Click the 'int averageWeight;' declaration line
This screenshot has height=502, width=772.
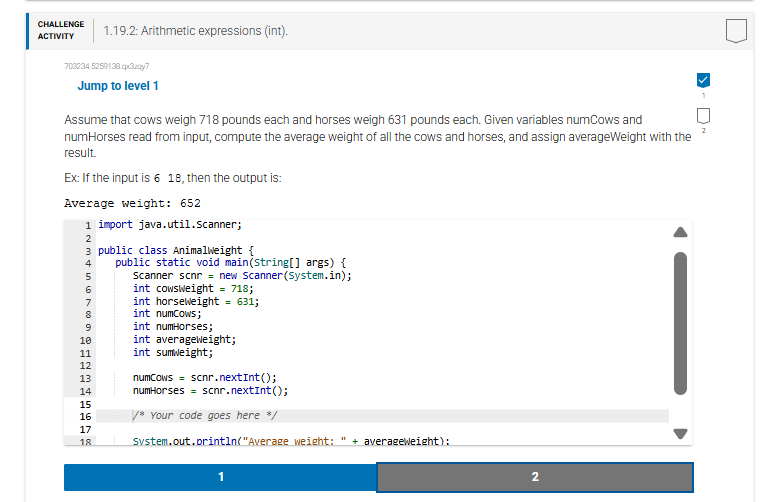pyautogui.click(x=185, y=340)
